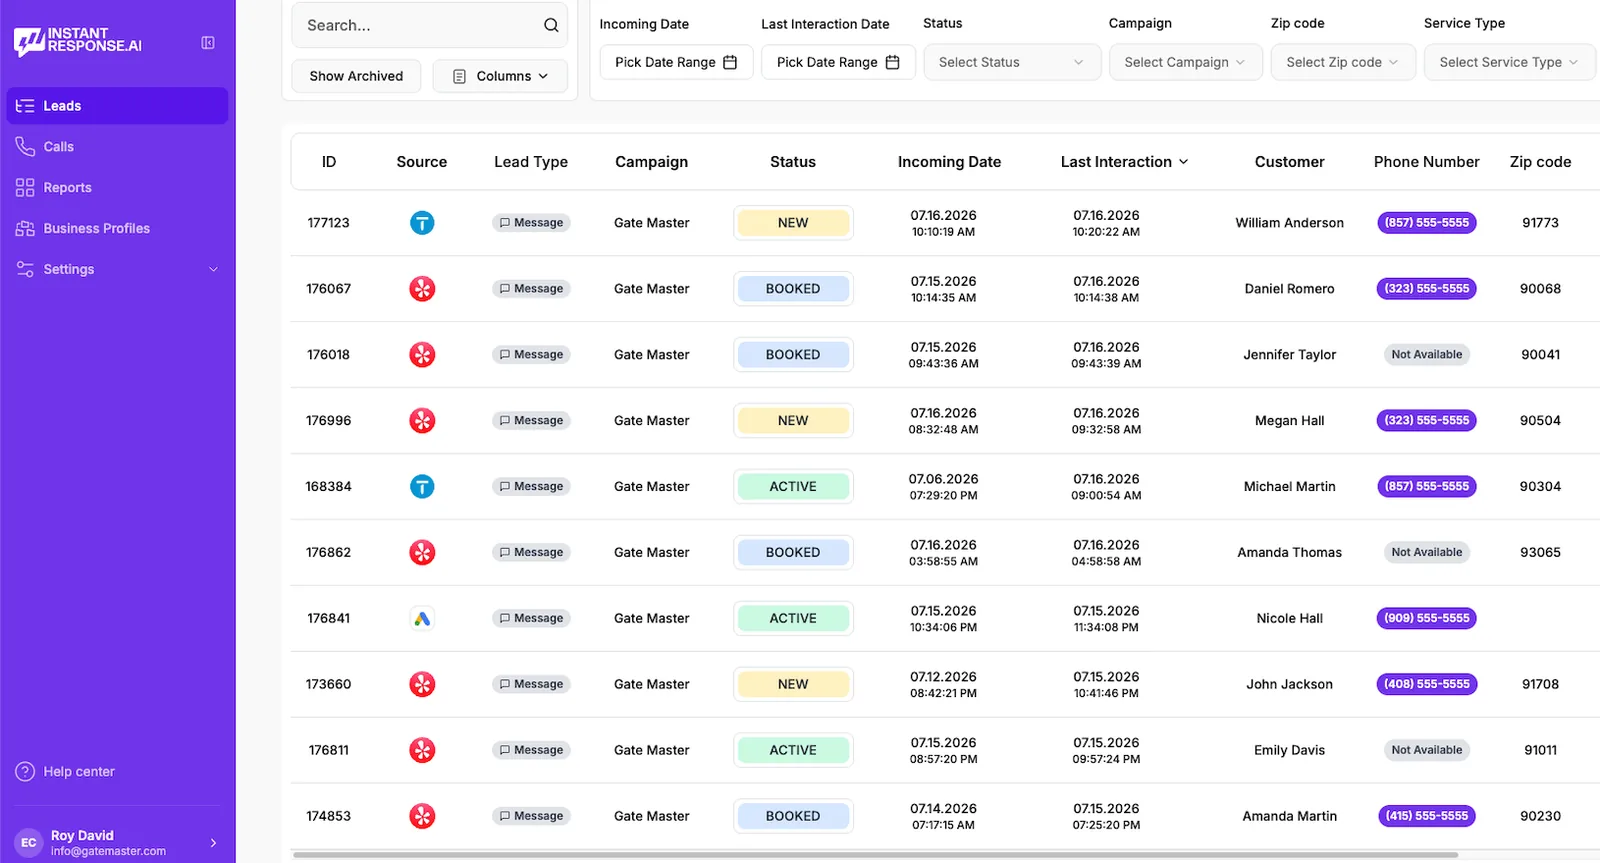The image size is (1600, 863).
Task: Click the Thumbtack source icon for lead 168384
Action: [422, 487]
